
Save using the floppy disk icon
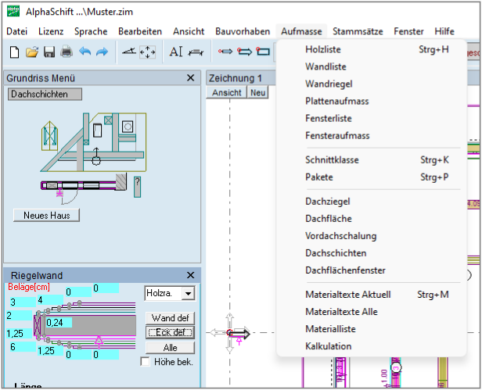pos(49,52)
